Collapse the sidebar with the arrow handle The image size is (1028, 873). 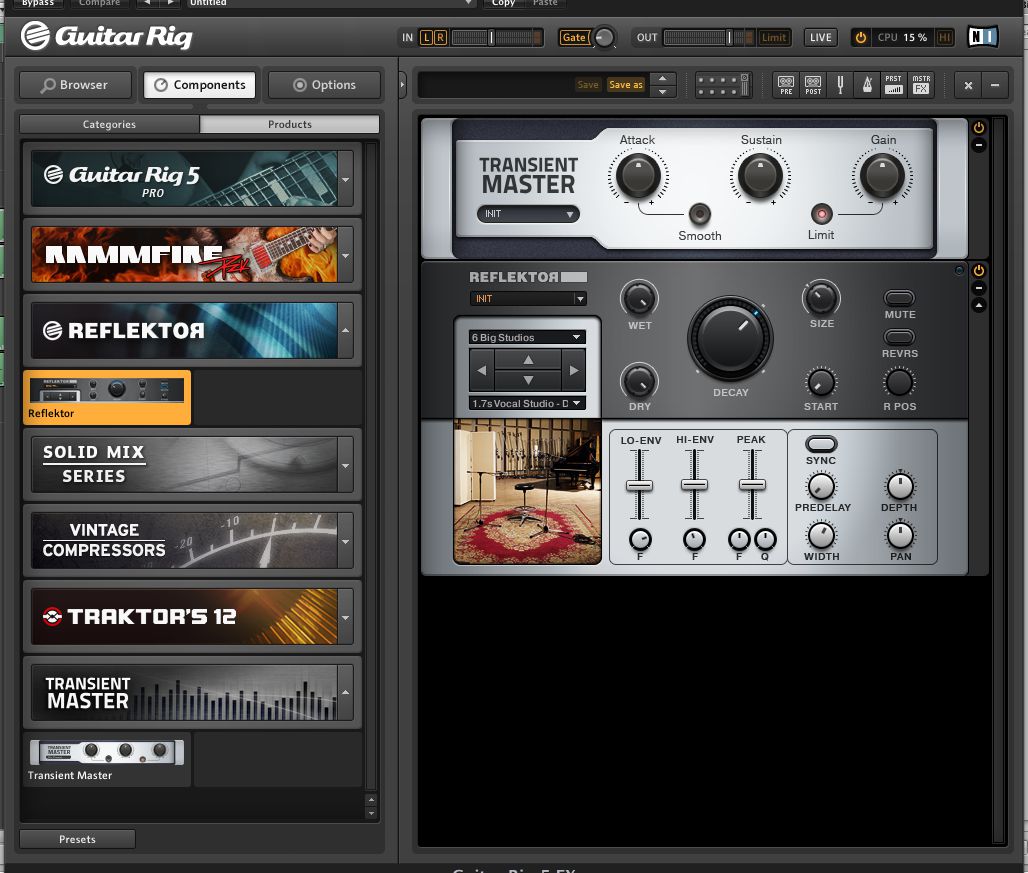tap(403, 85)
